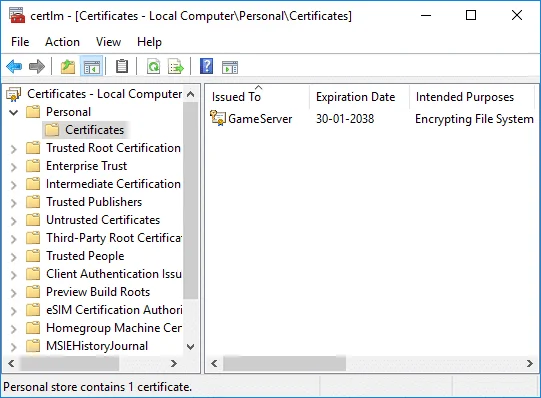Click the Trusted People folder icon
This screenshot has height=398, width=541.
[x=33, y=256]
